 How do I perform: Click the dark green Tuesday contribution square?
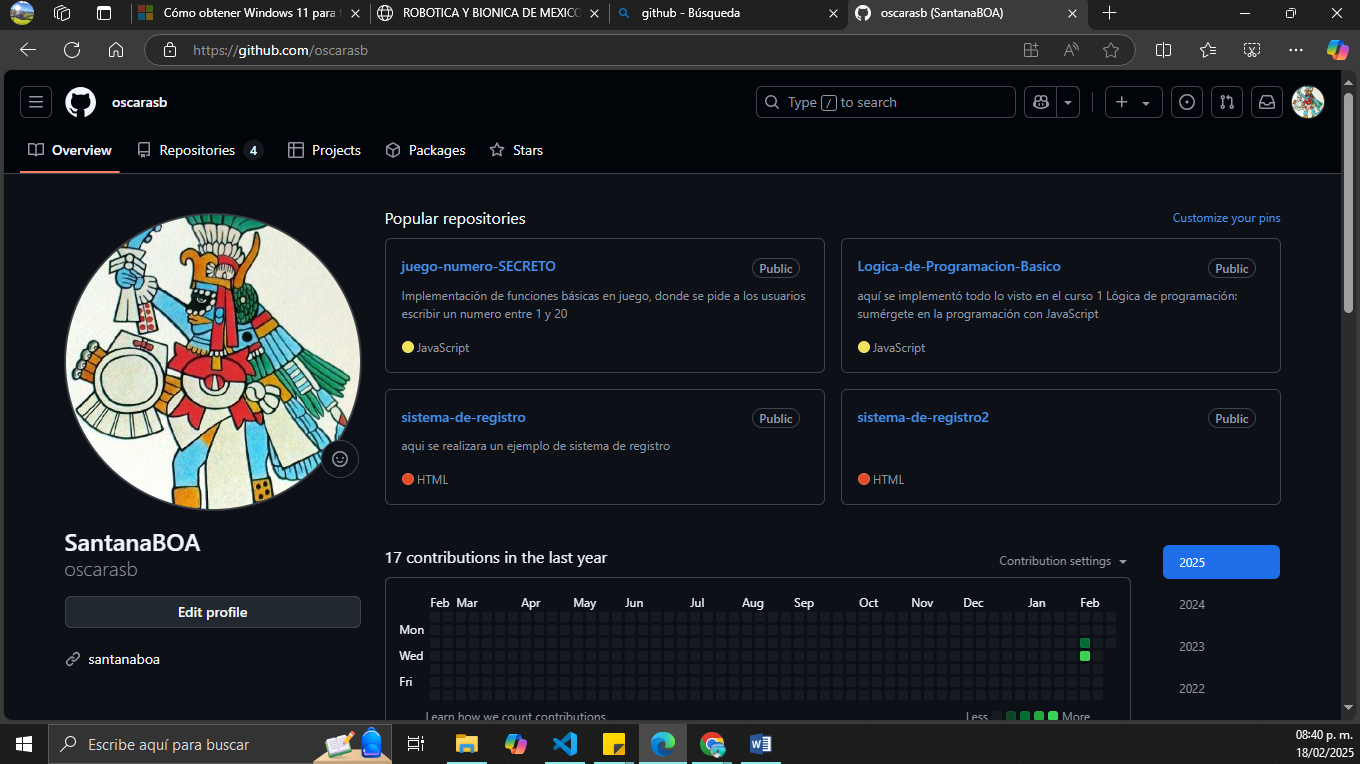(1085, 643)
